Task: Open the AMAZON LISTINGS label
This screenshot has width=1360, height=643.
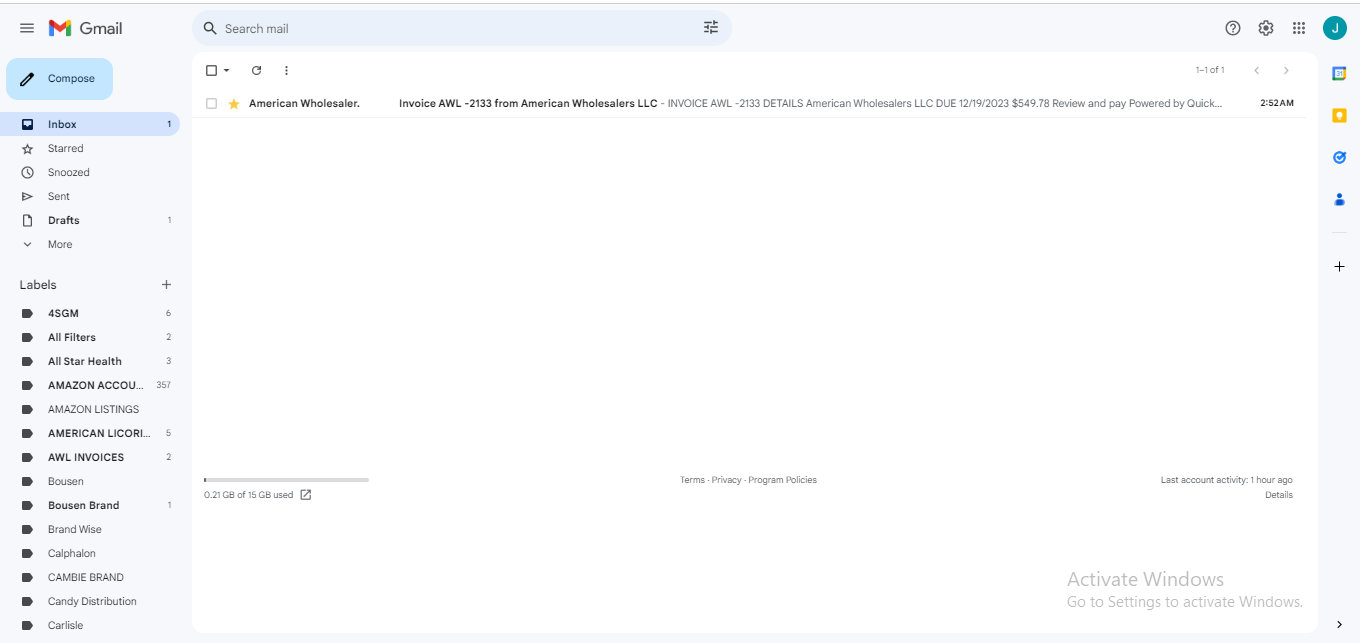Action: pyautogui.click(x=90, y=409)
